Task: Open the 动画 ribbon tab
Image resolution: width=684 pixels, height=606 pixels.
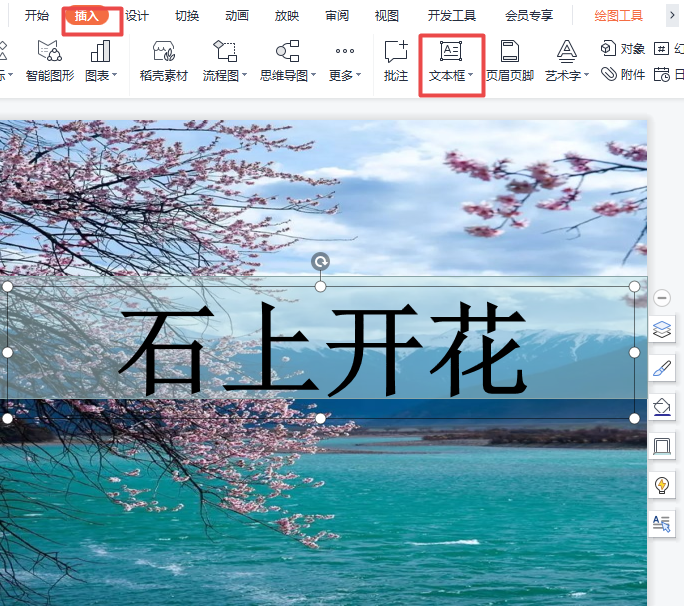Action: point(237,16)
